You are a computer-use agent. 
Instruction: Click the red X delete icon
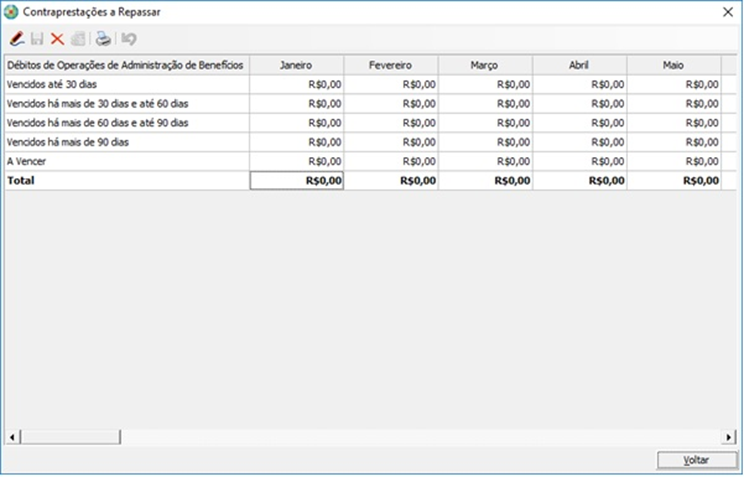click(57, 39)
